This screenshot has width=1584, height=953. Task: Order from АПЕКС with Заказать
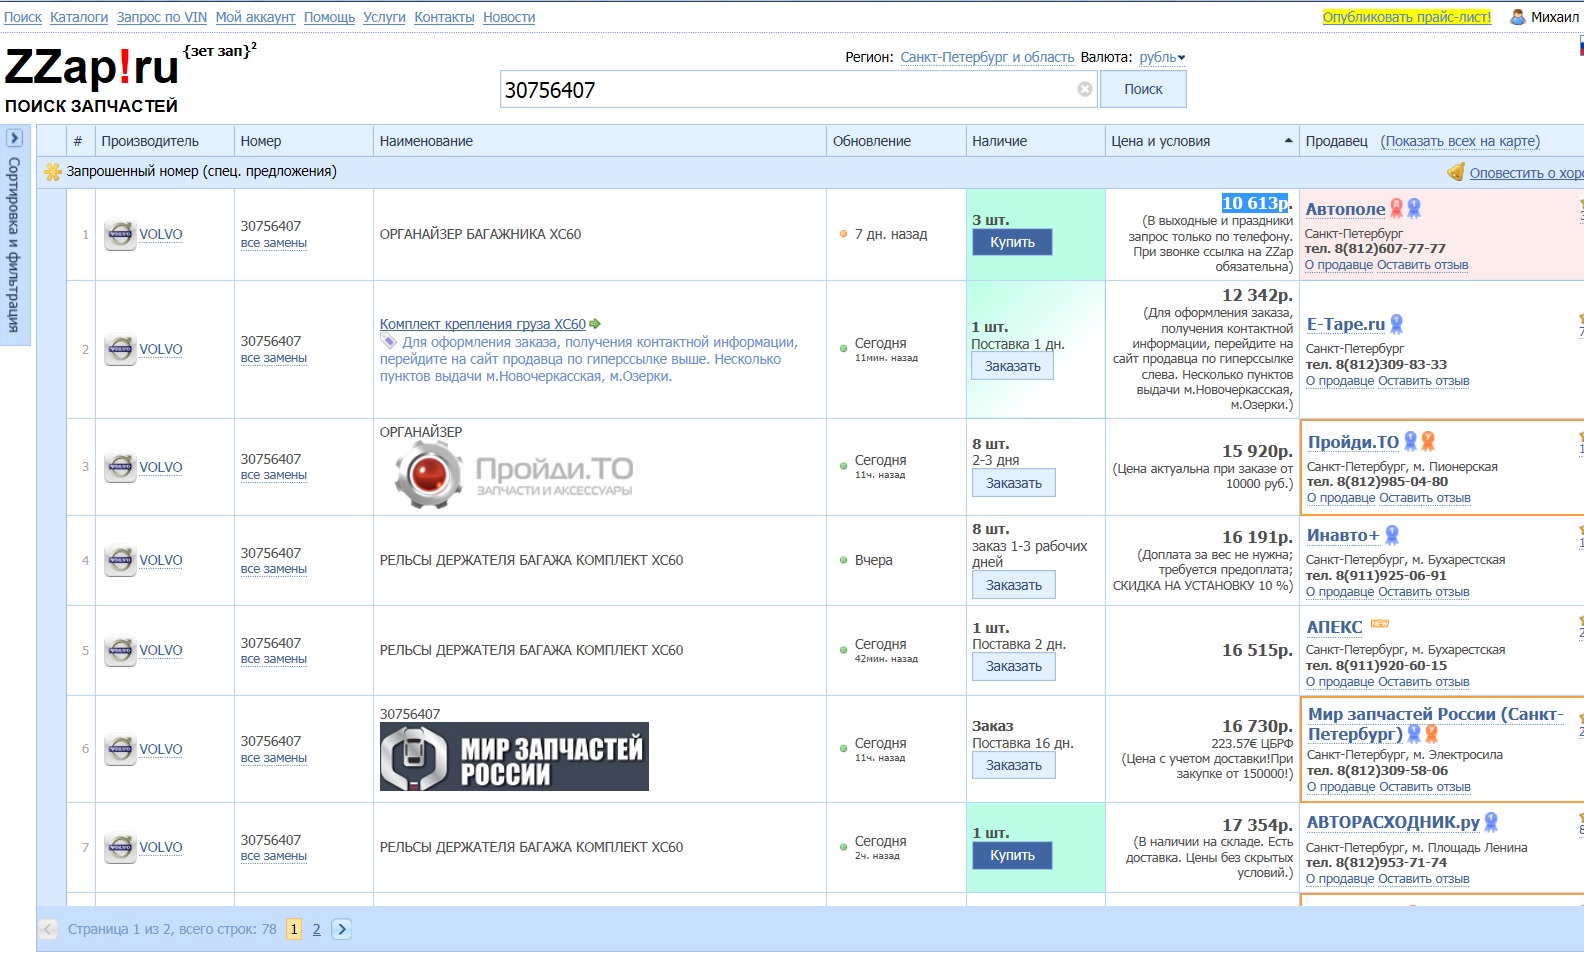[1013, 666]
